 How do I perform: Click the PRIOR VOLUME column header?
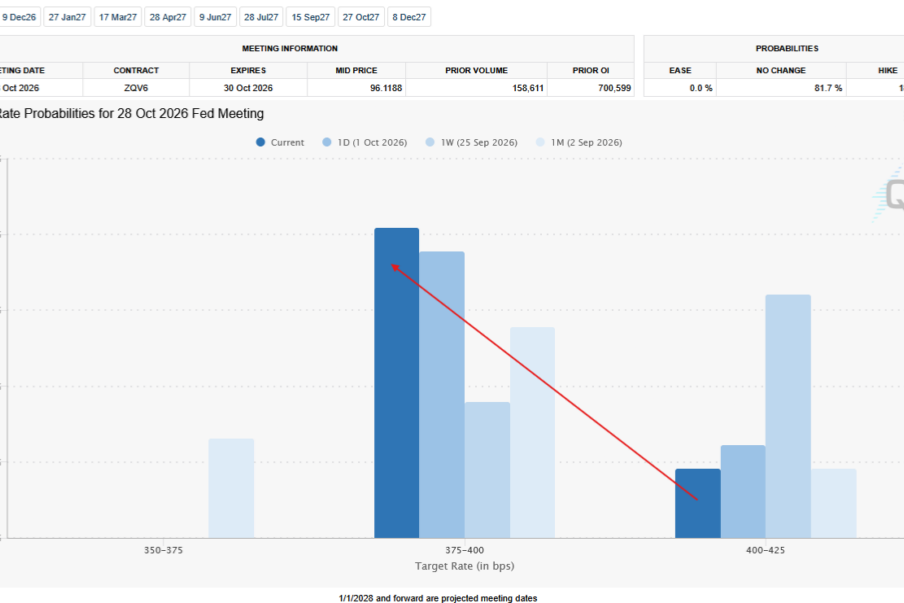pyautogui.click(x=476, y=70)
